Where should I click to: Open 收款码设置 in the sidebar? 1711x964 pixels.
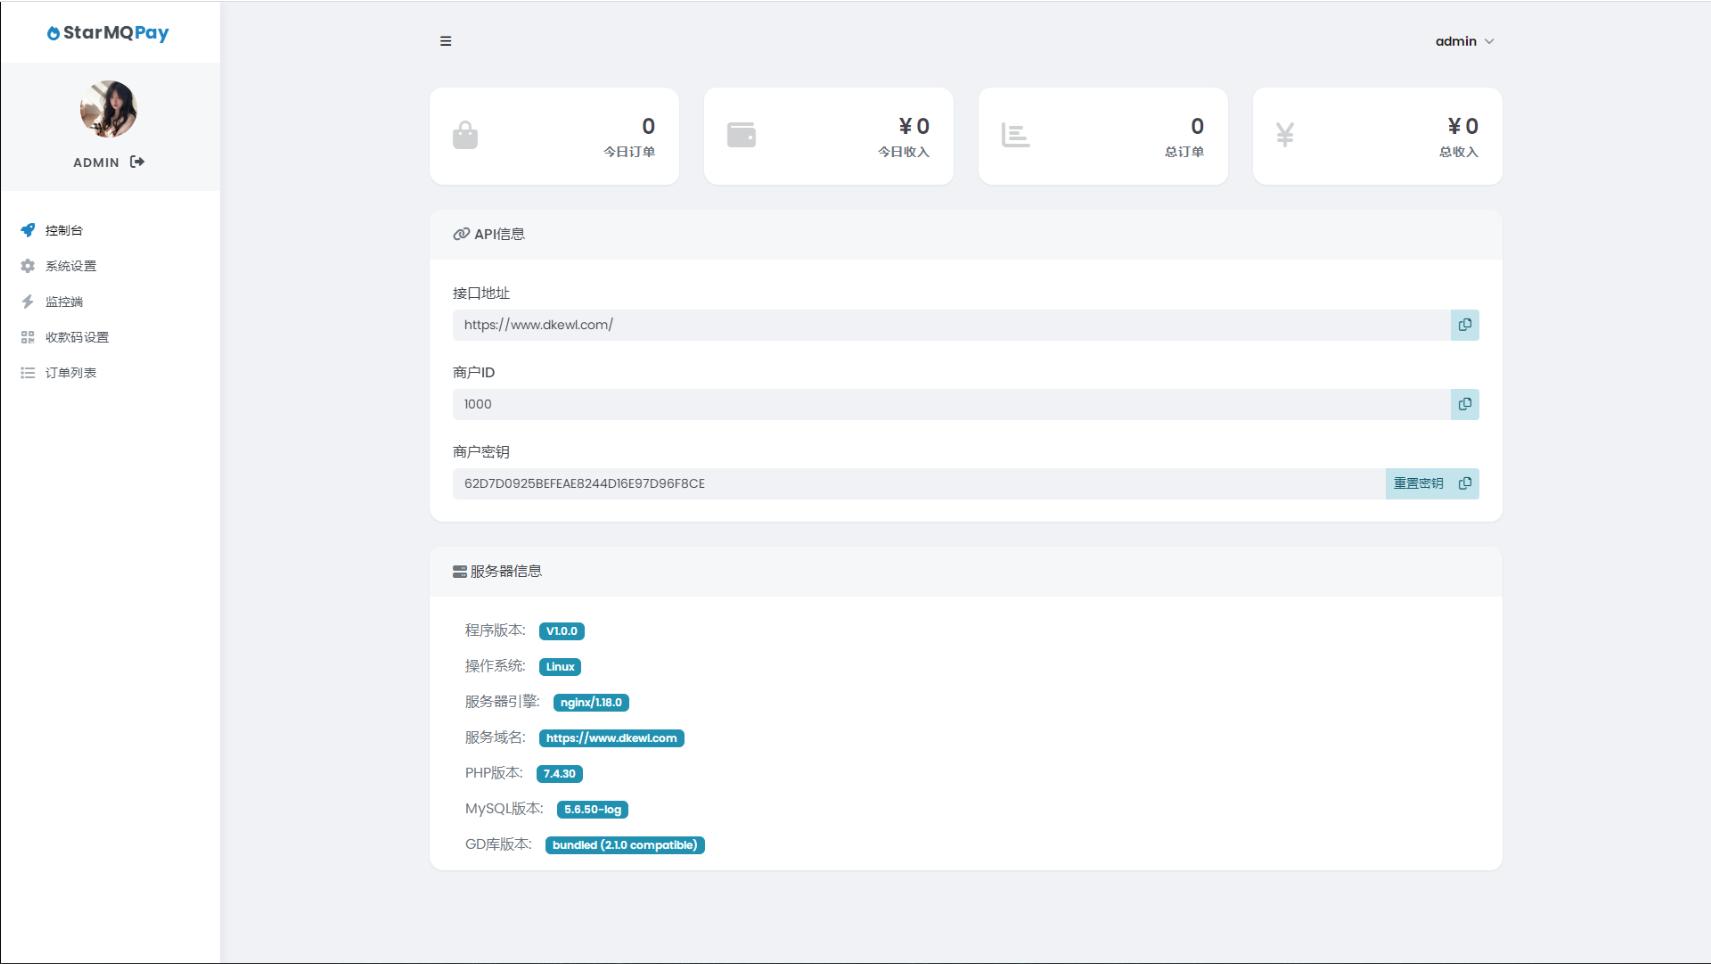click(77, 337)
